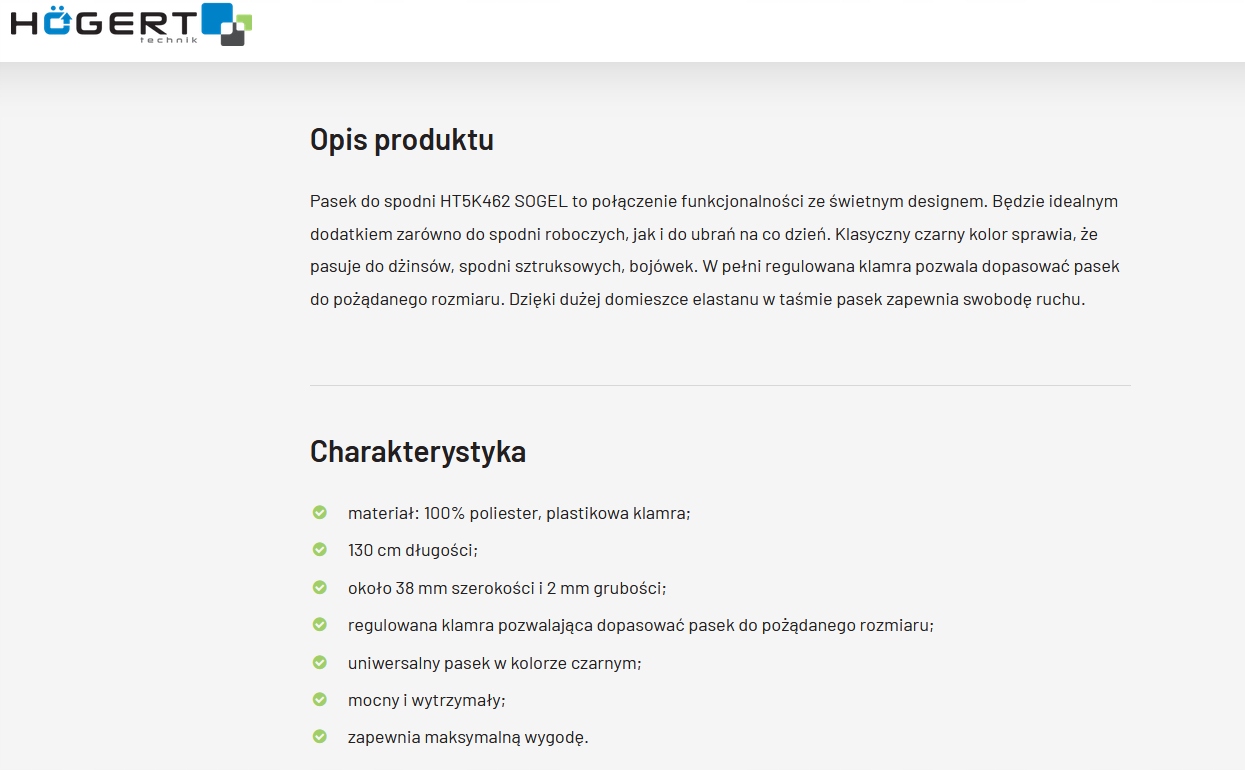
Task: Click the product name 'HT5K462 SOGEL' in the description
Action: (503, 201)
